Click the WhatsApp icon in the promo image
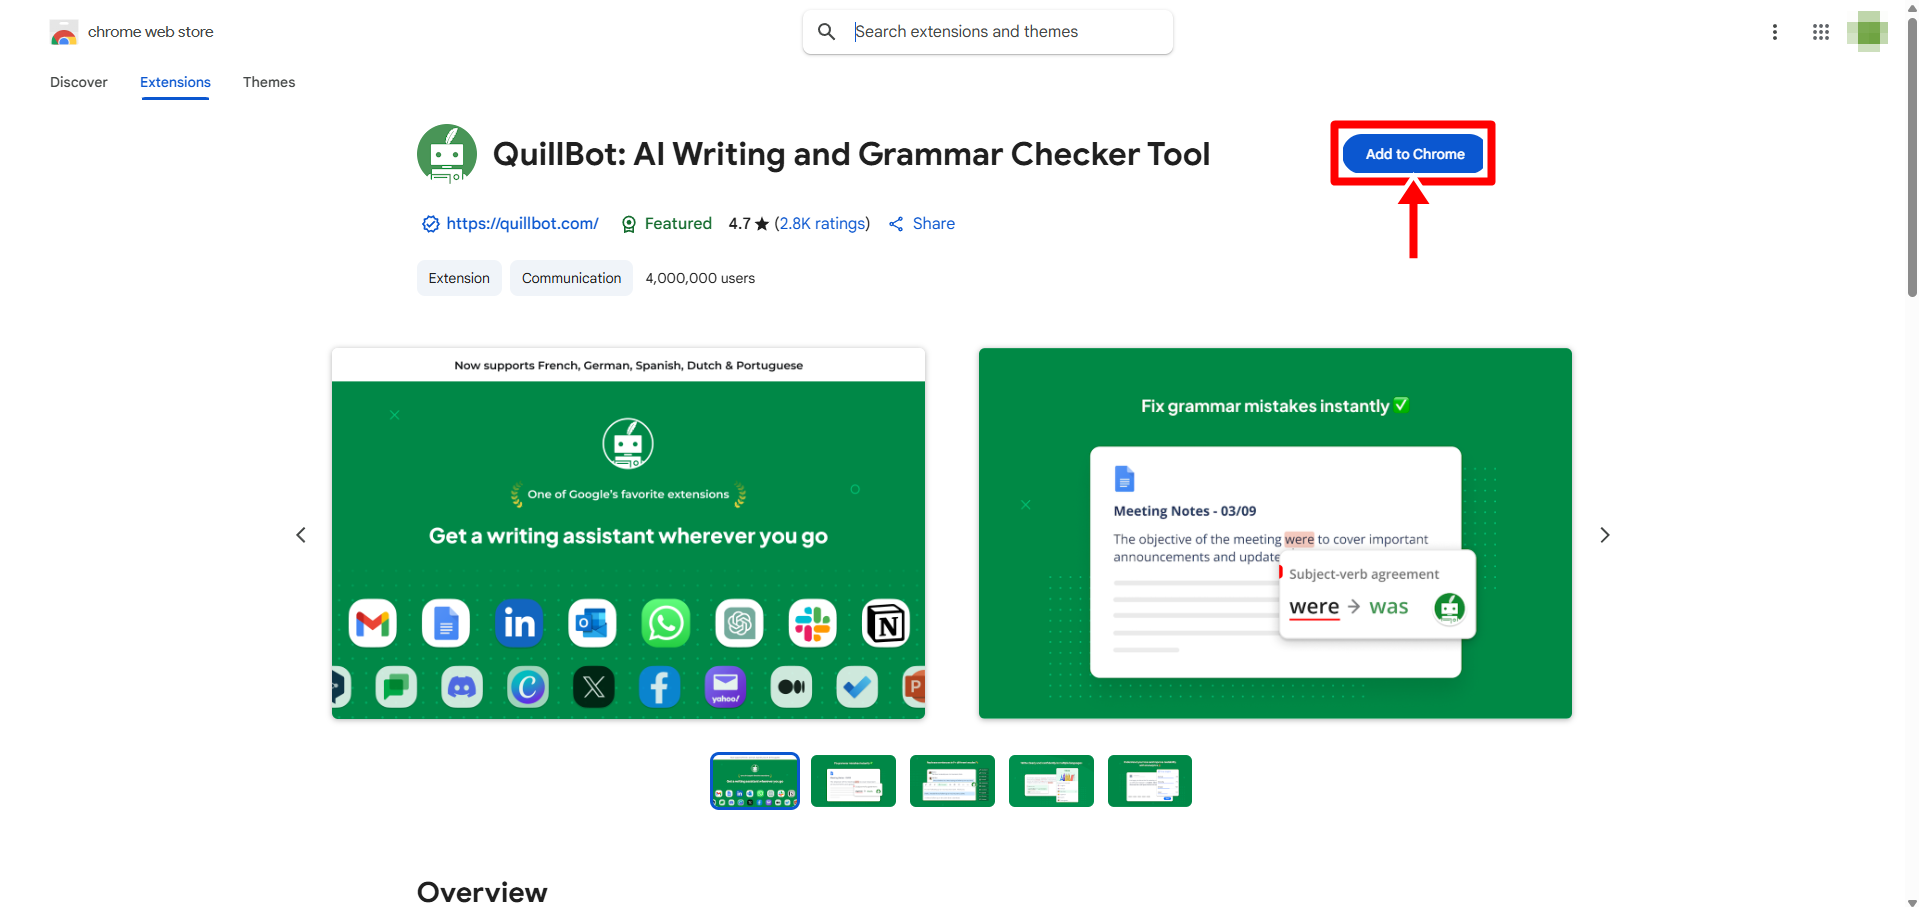This screenshot has height=907, width=1919. click(666, 624)
